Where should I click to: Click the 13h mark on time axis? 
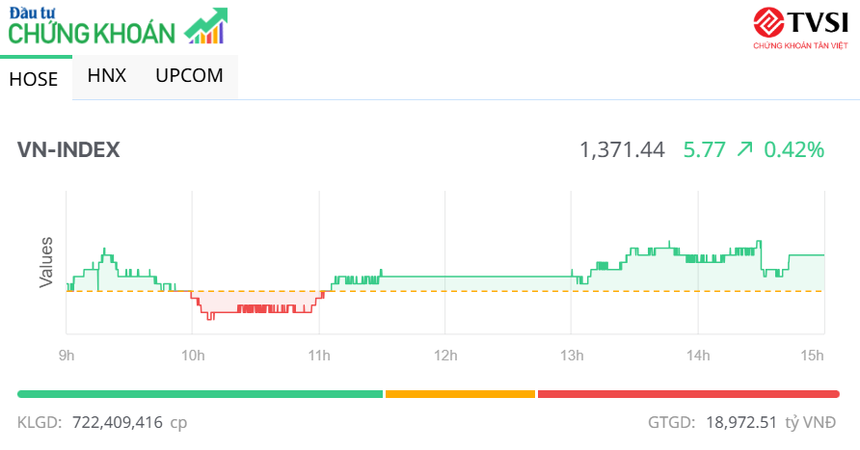pos(571,355)
